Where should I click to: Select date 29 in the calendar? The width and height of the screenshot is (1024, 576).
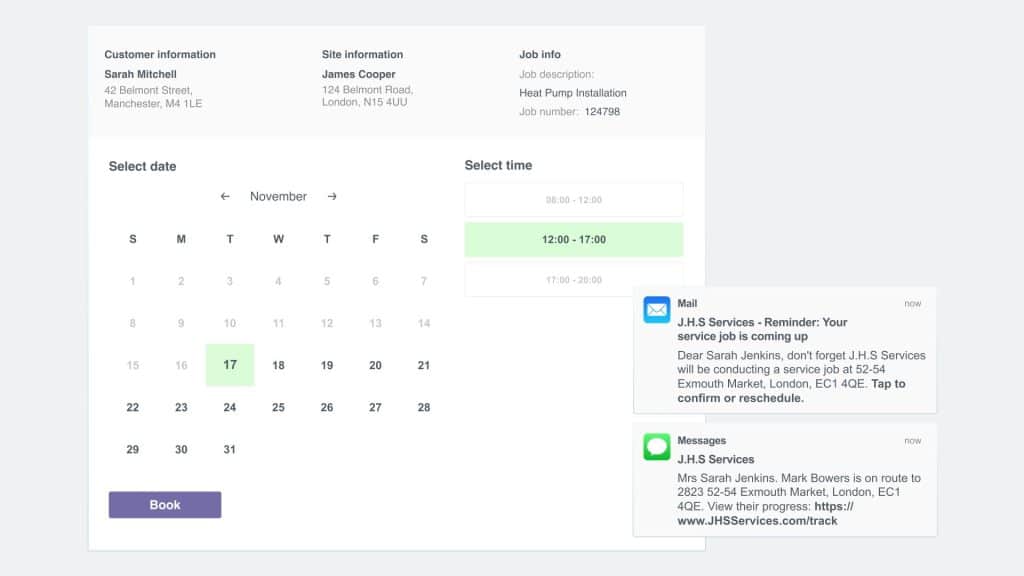[133, 449]
